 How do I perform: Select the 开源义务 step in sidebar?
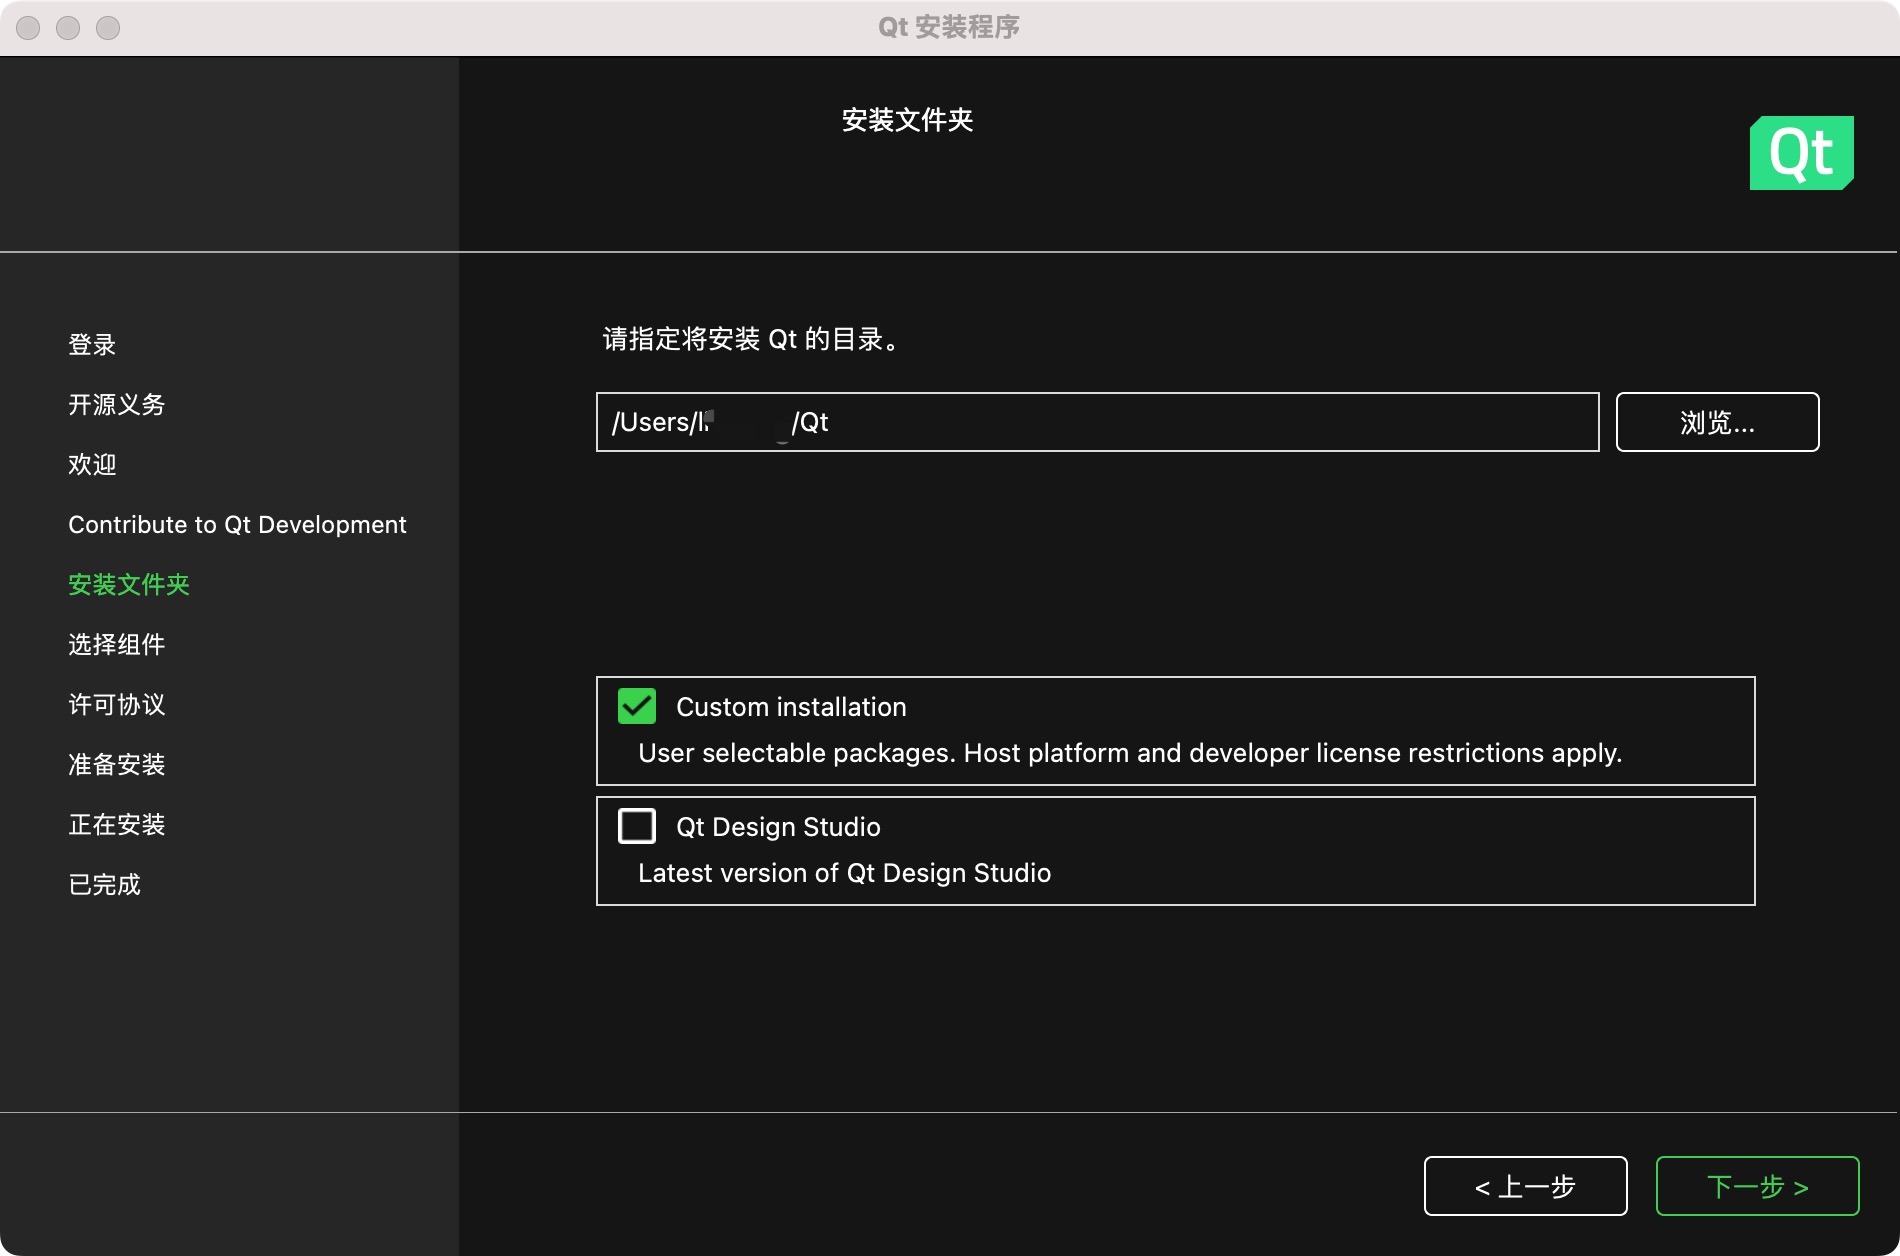(x=116, y=405)
